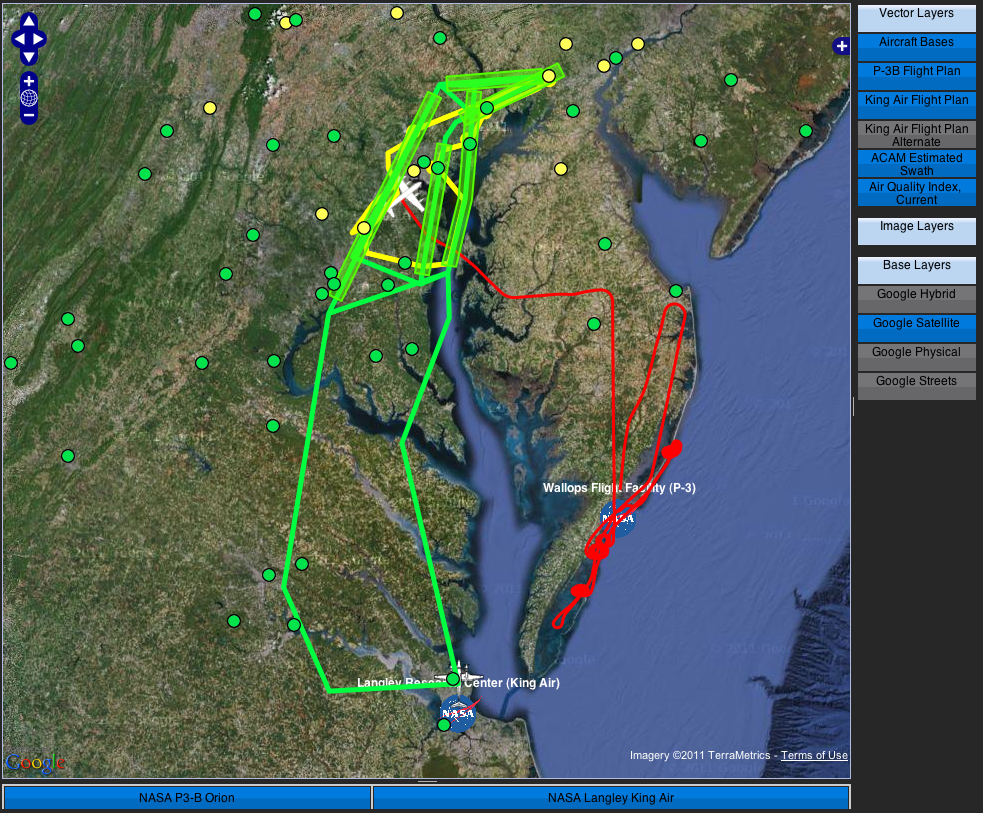Click the globe zoom-to-world icon
This screenshot has height=813, width=983.
click(x=29, y=98)
